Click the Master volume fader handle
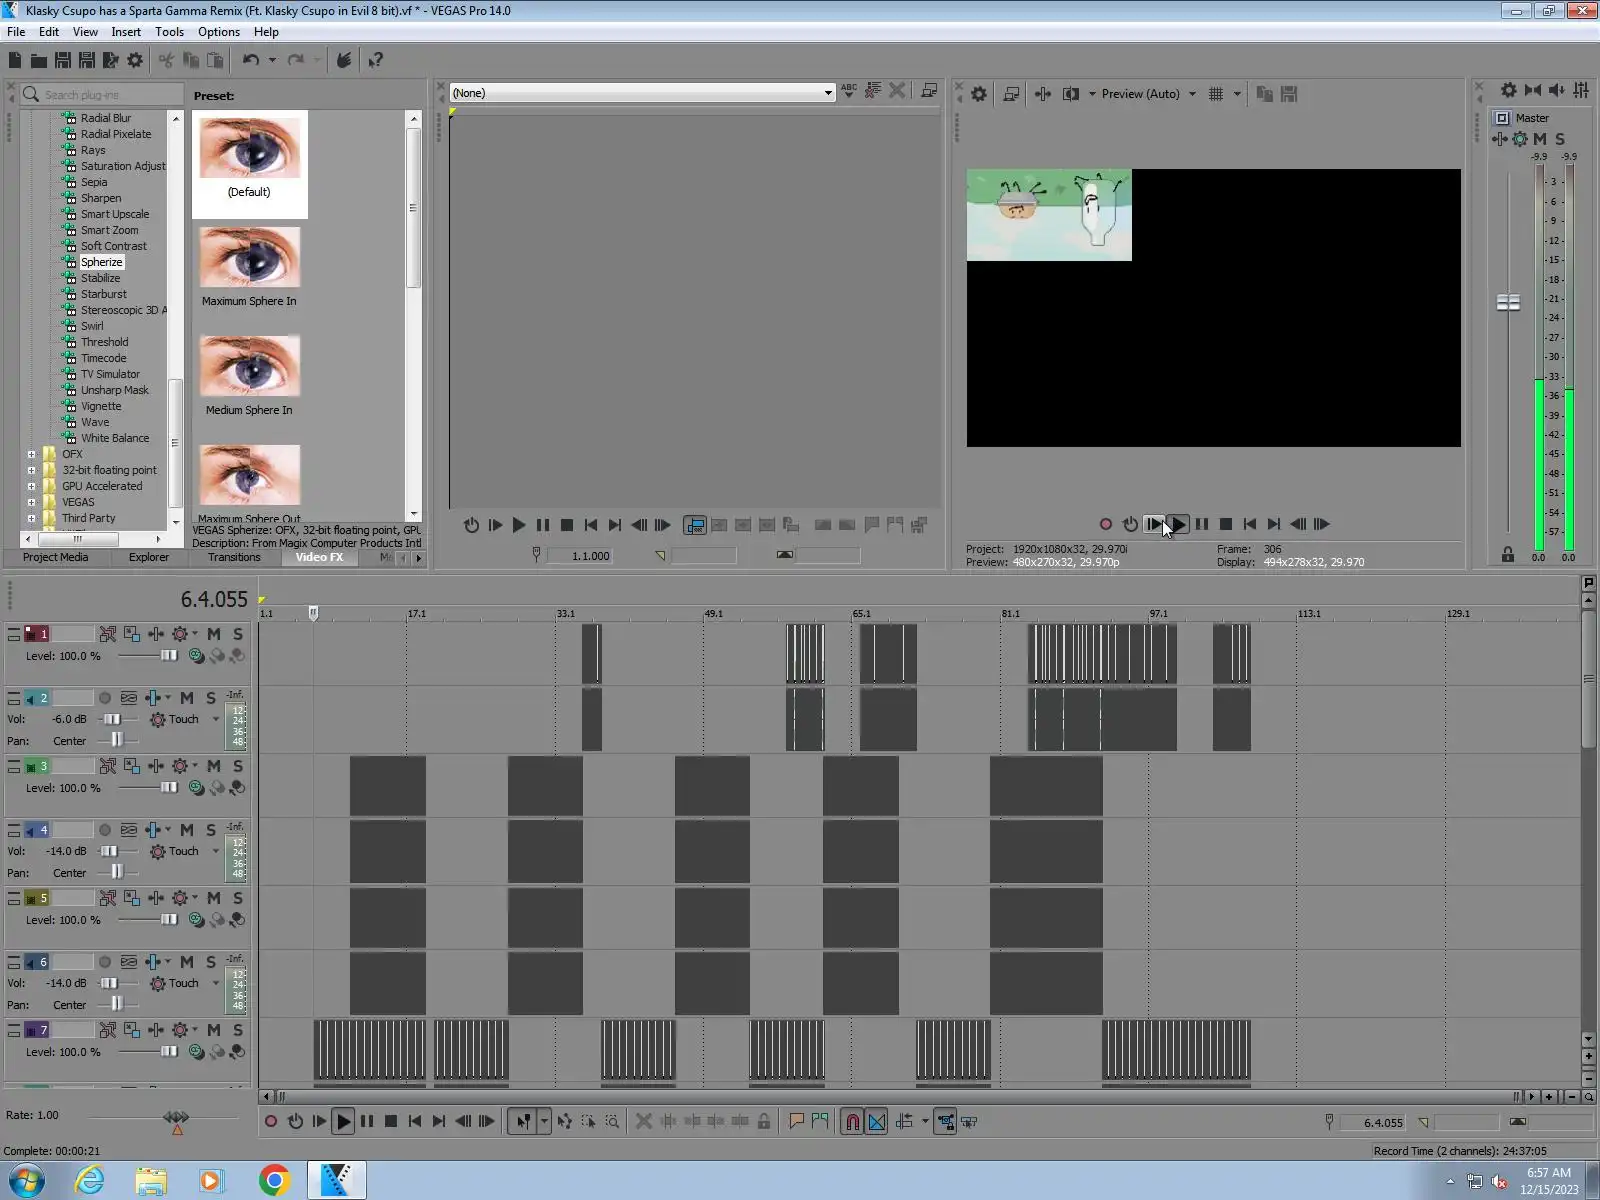This screenshot has height=1200, width=1600. pyautogui.click(x=1508, y=302)
